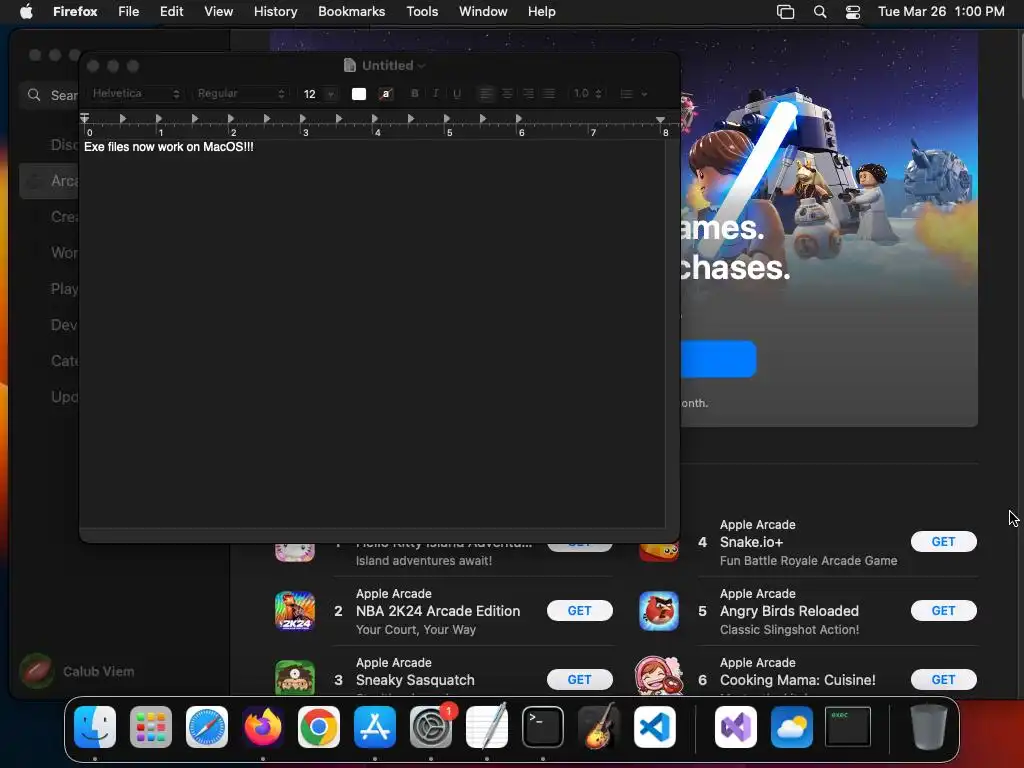The height and width of the screenshot is (768, 1024).
Task: Open the NBA 2K24 Arcade Edition app icon
Action: point(295,611)
